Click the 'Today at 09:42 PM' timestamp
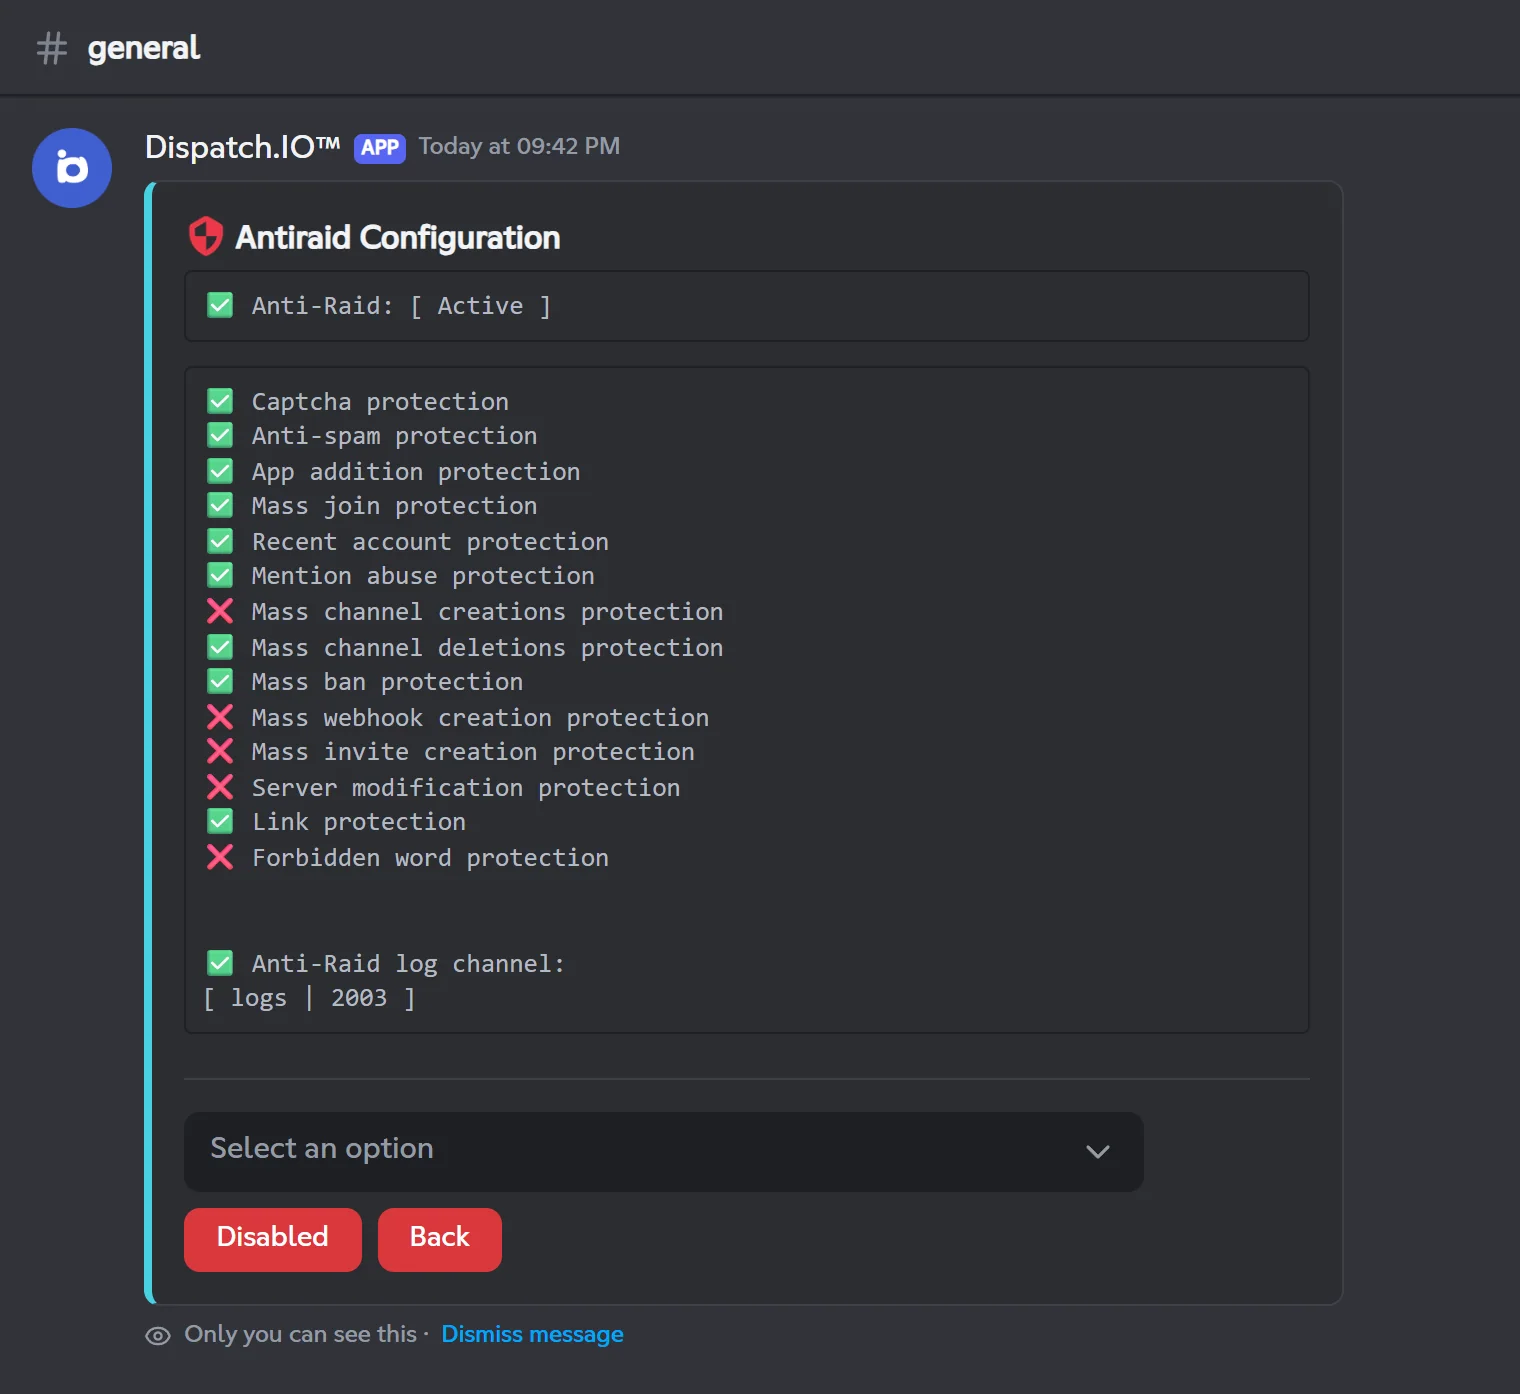This screenshot has height=1394, width=1520. pyautogui.click(x=519, y=147)
